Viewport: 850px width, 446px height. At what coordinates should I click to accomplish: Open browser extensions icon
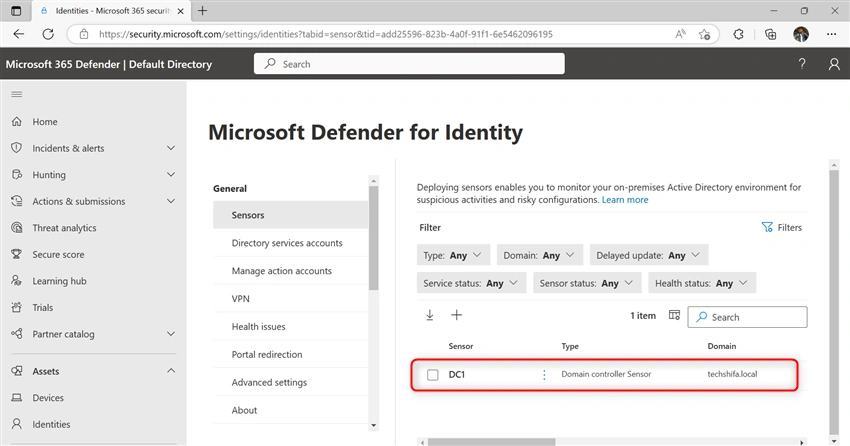click(x=738, y=34)
